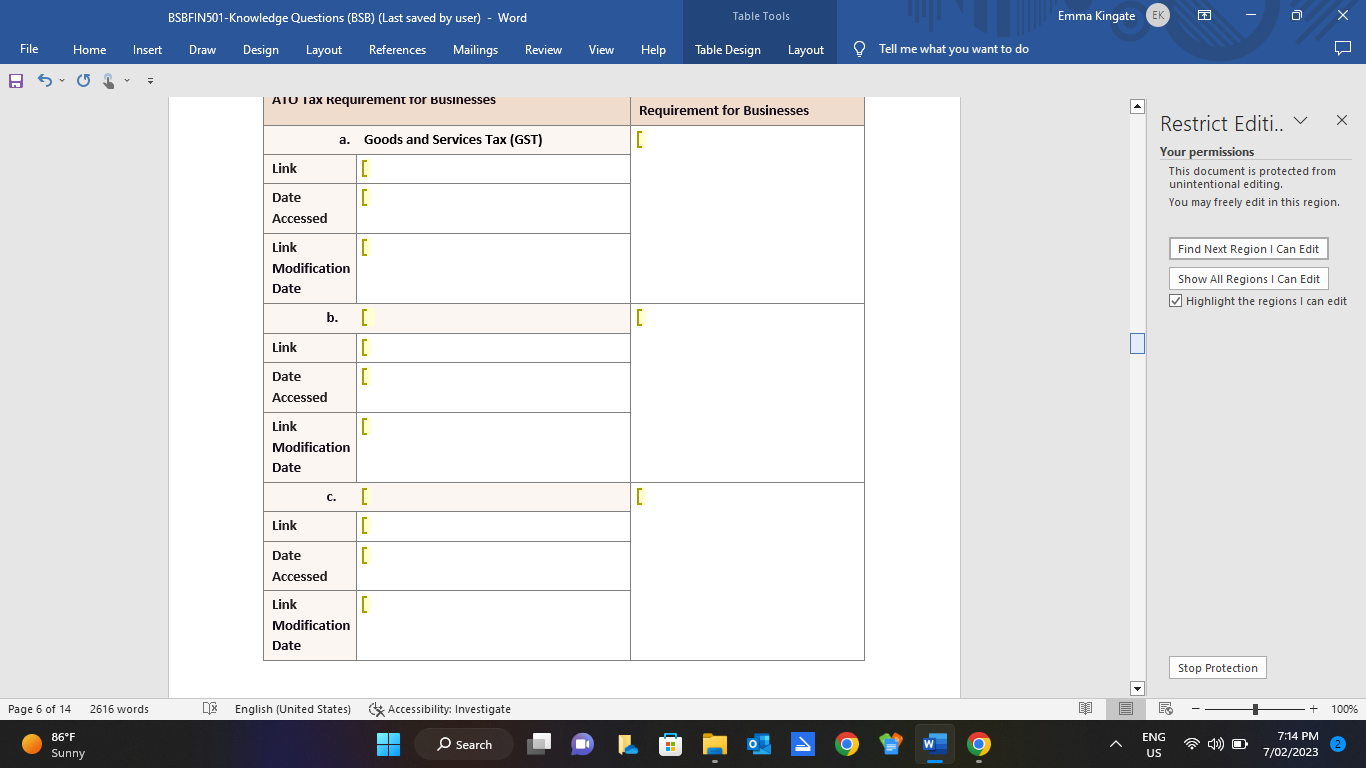Viewport: 1366px width, 768px height.
Task: Open the File menu
Action: click(29, 49)
